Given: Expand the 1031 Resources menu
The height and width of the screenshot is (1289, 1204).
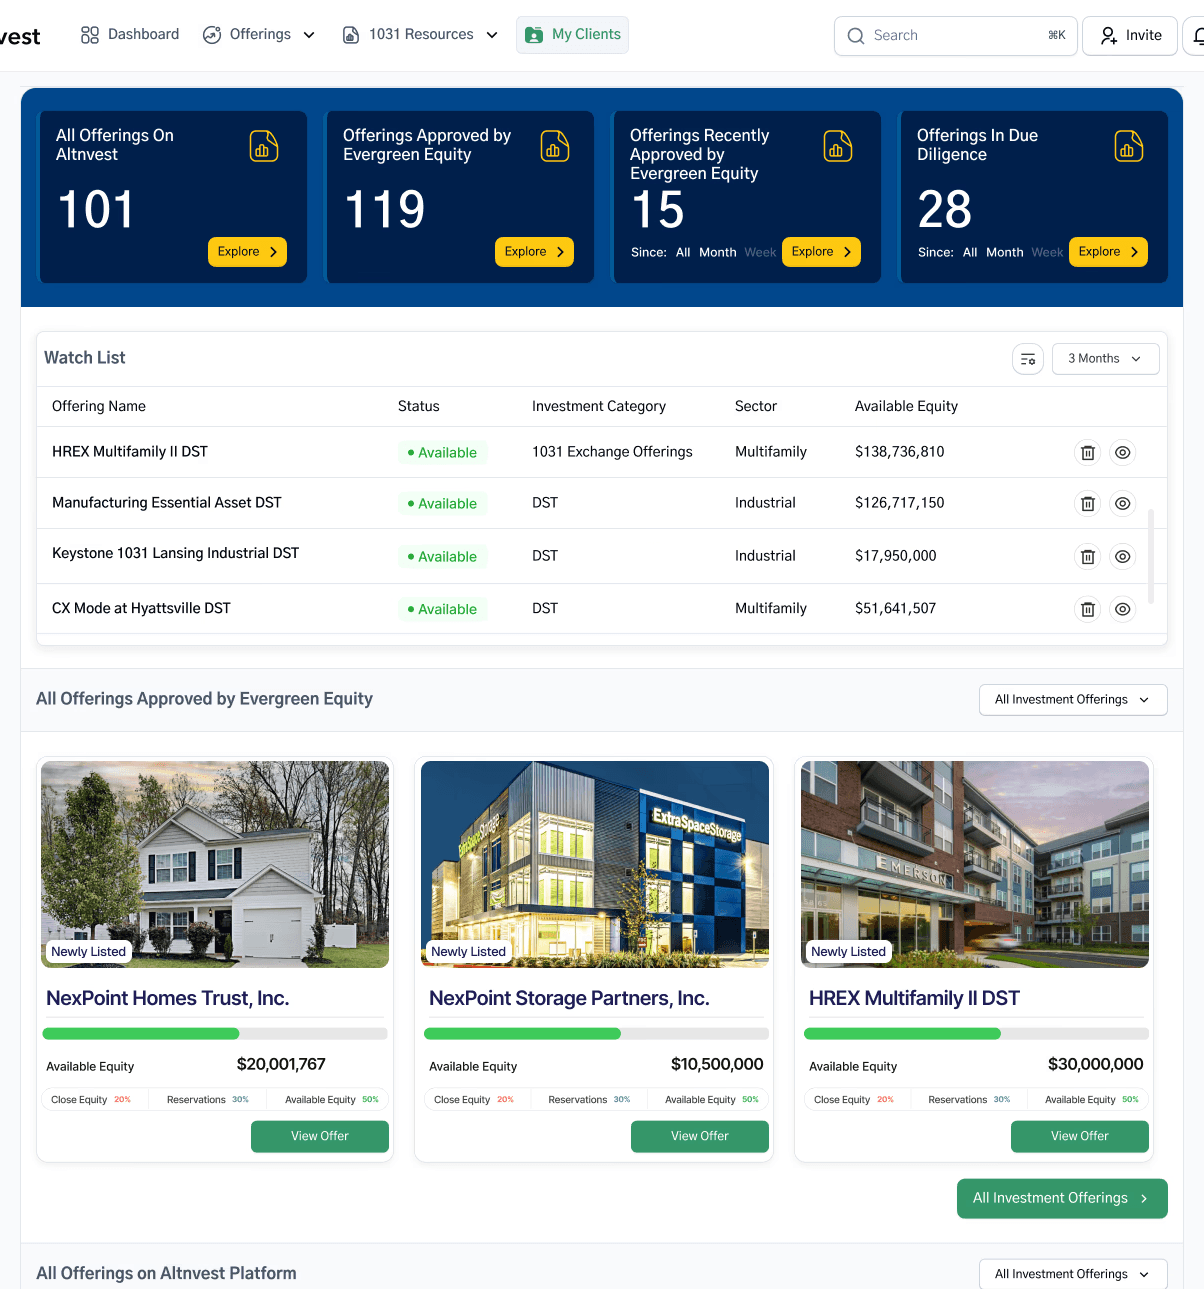Looking at the screenshot, I should pyautogui.click(x=420, y=35).
